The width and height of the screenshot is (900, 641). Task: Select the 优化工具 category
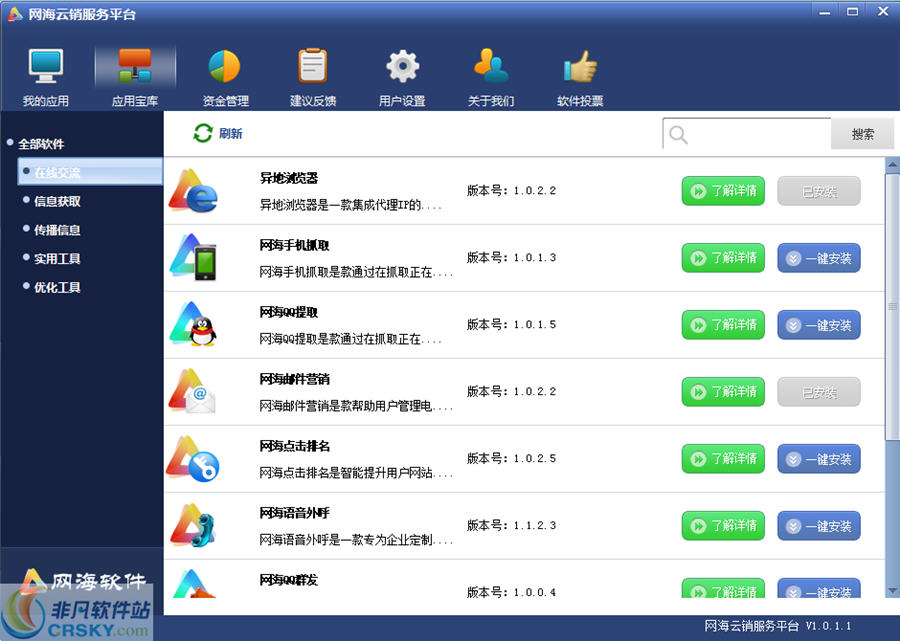(57, 287)
